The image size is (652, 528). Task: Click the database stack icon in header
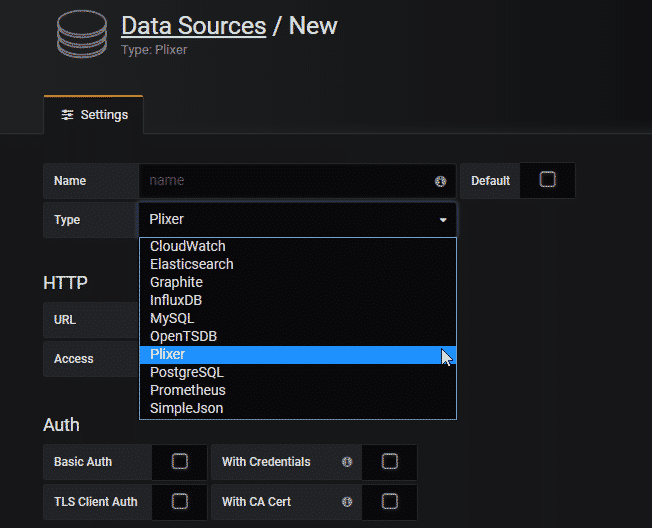tap(82, 34)
